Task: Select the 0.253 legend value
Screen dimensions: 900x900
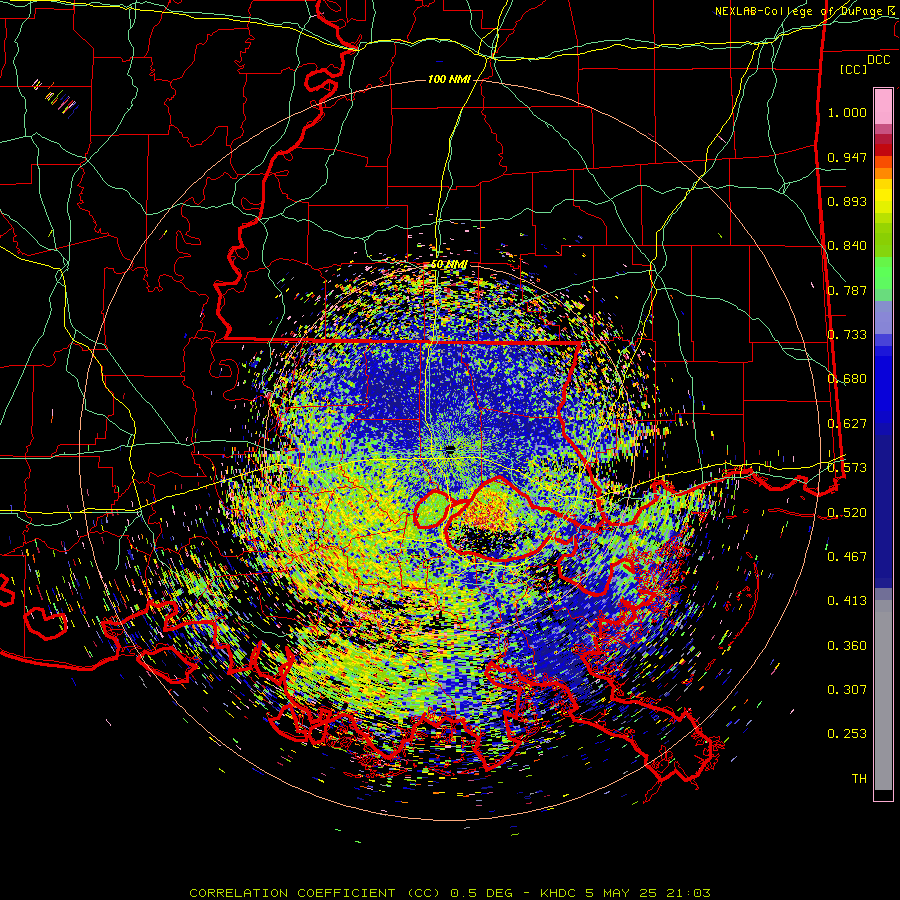Action: point(847,734)
